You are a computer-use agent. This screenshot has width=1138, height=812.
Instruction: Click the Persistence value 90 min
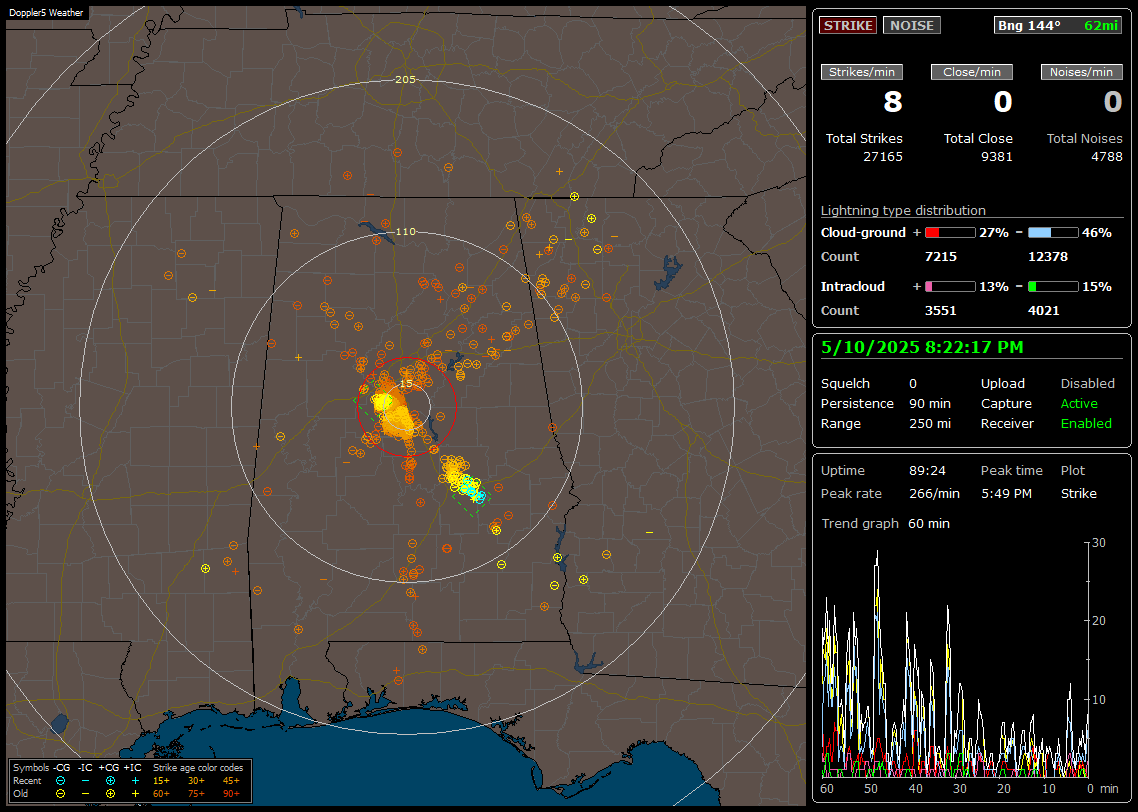click(930, 403)
